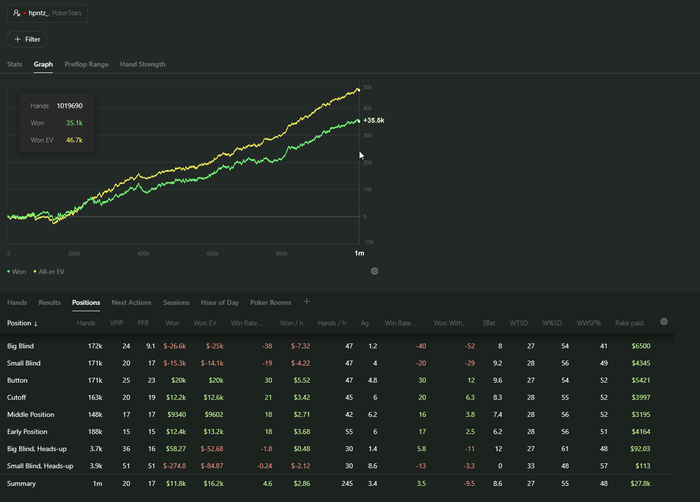Screen dimensions: 700x502
Task: Open the Poker Rooms tab
Action: (x=270, y=301)
